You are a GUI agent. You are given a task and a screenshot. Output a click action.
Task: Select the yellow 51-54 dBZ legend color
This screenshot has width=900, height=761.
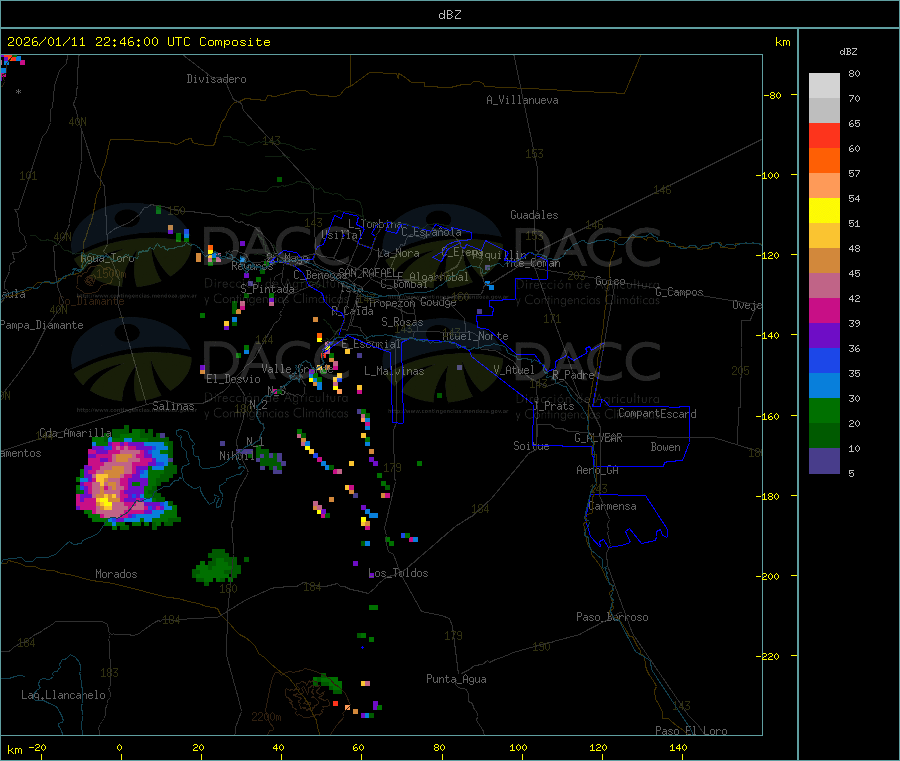[824, 211]
